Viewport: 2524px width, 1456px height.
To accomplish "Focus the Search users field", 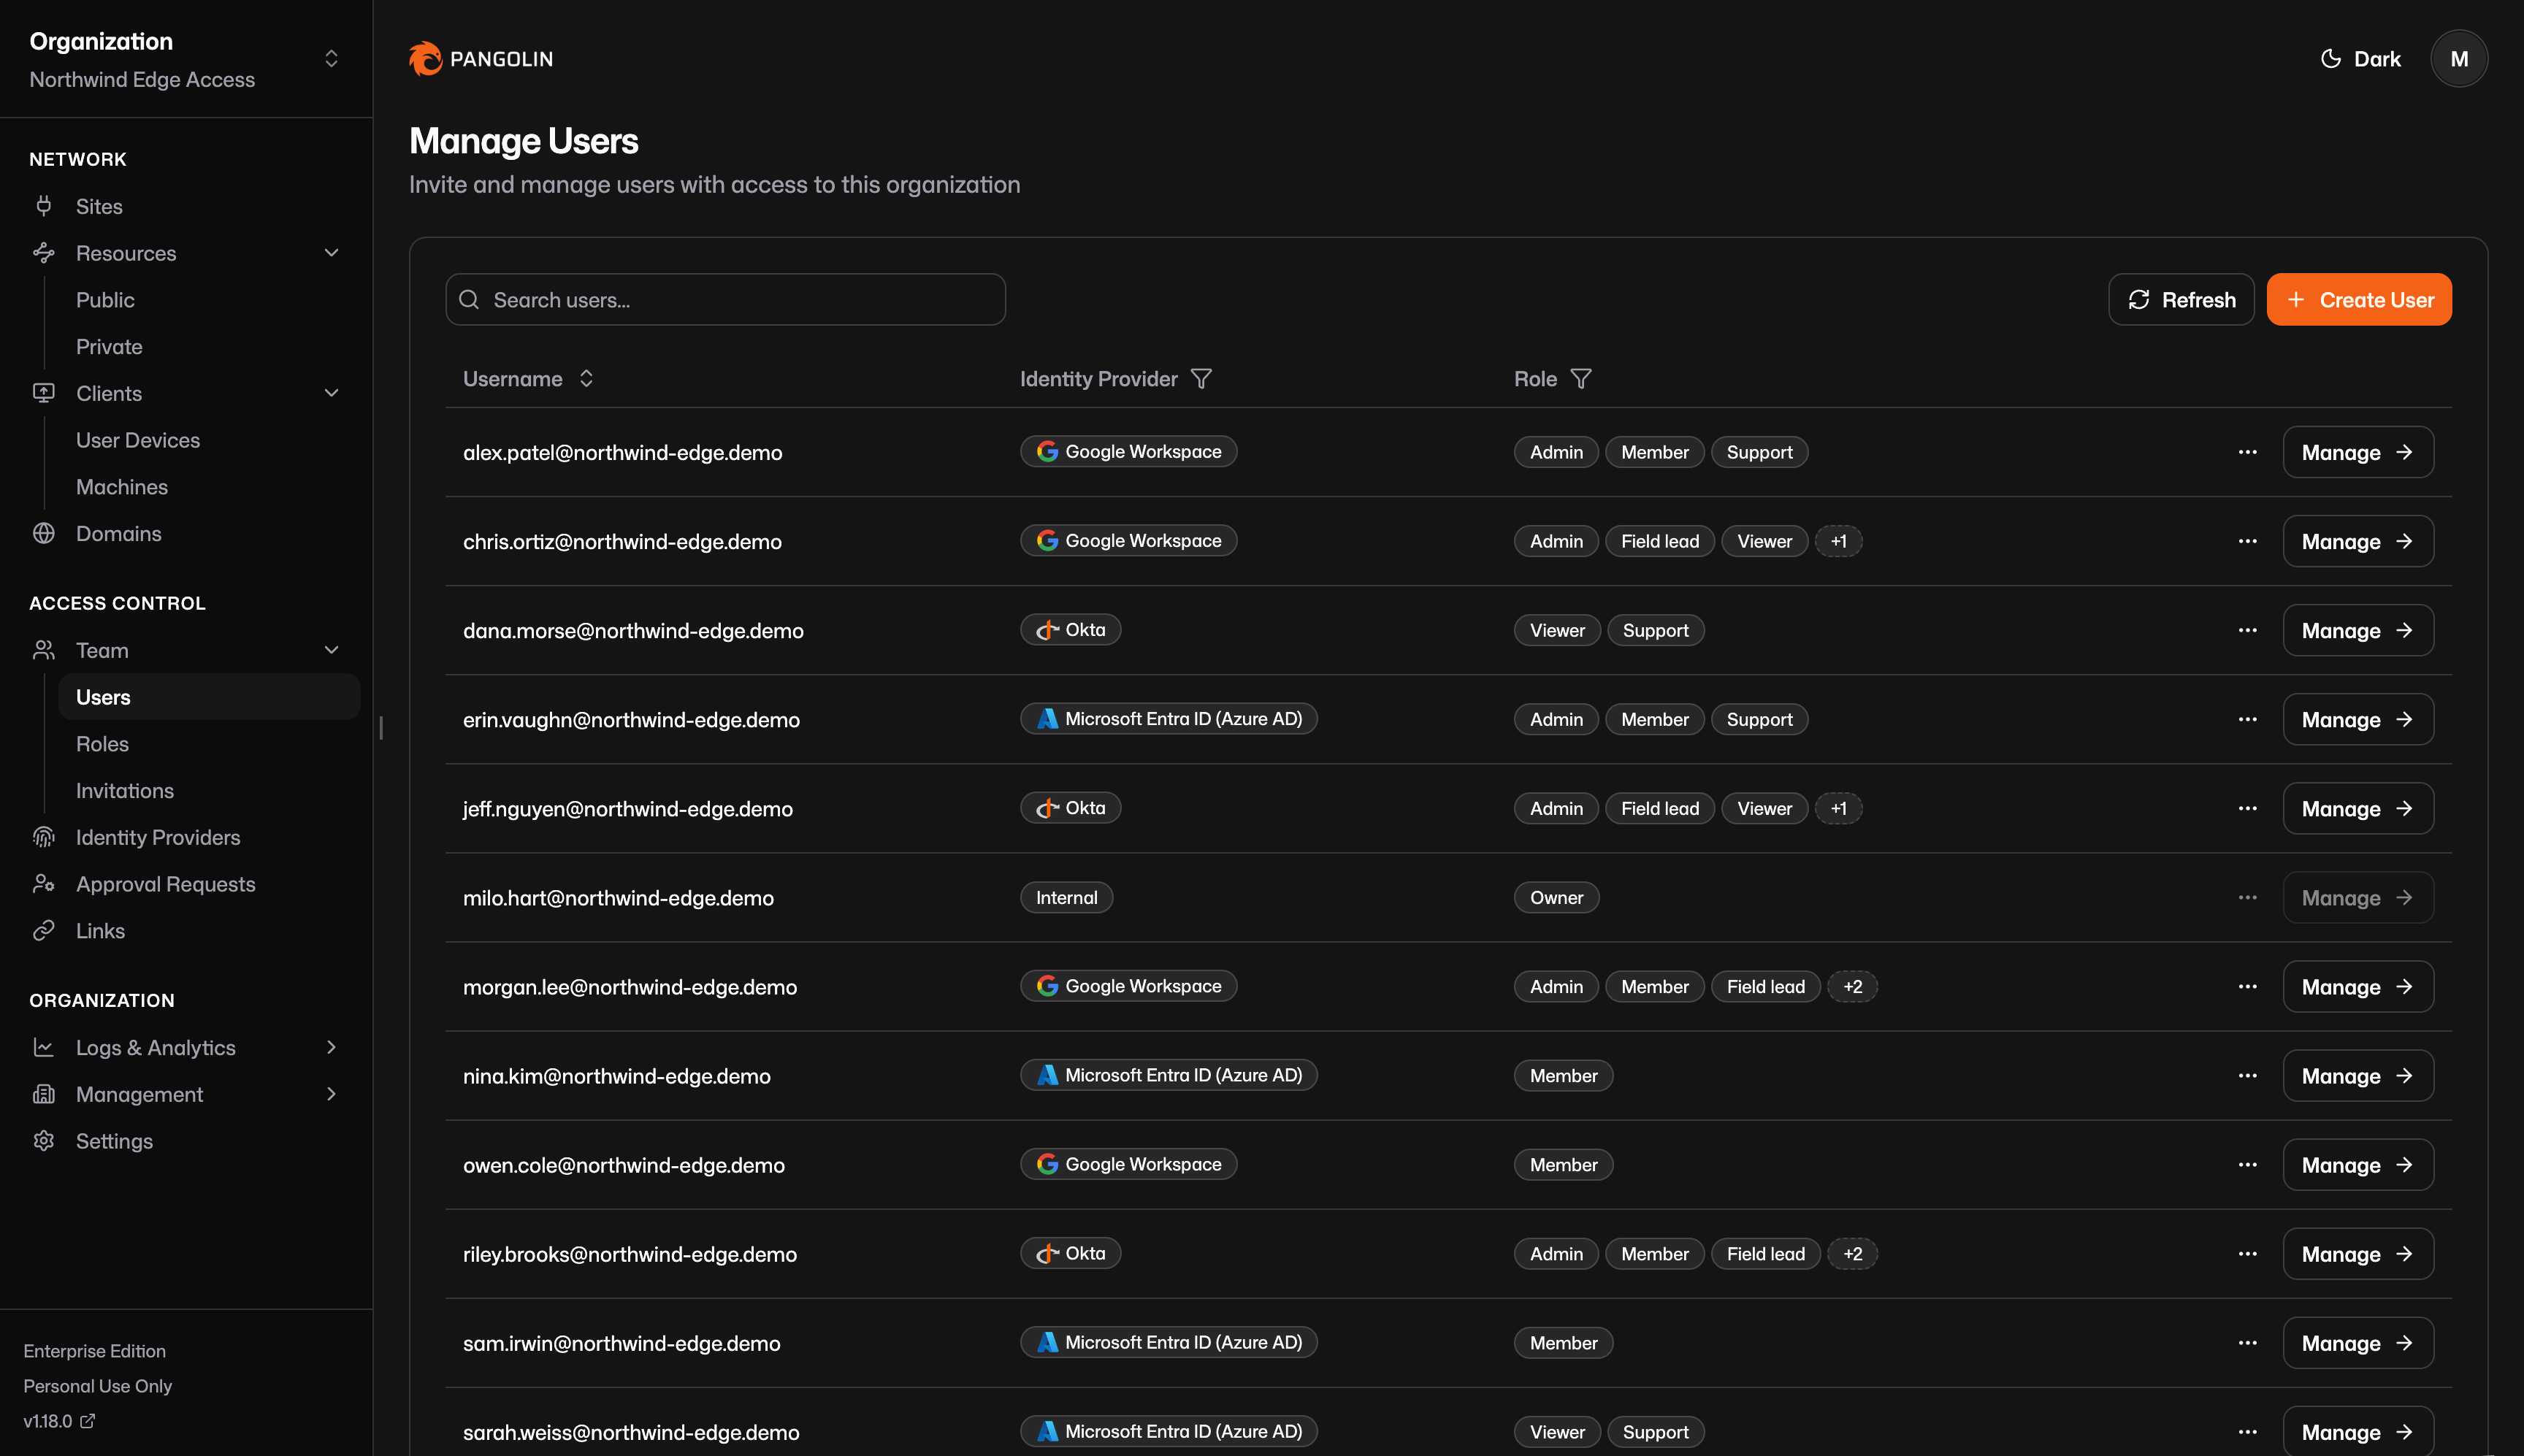I will click(x=725, y=300).
